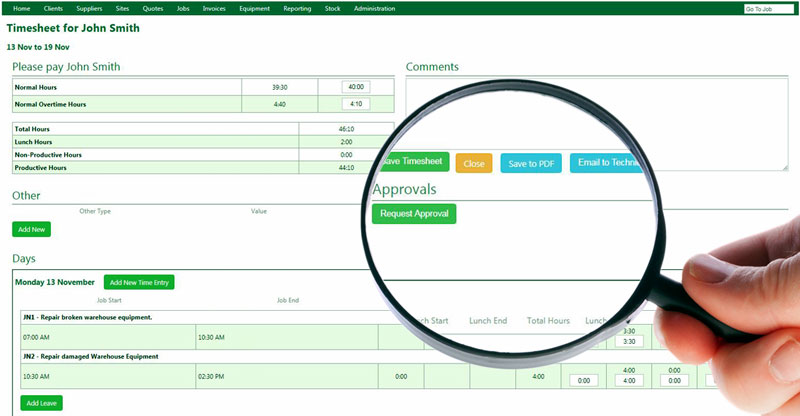Click the Non-Productive Hours value 0:00
Viewport: 800px width, 416px height.
346,155
